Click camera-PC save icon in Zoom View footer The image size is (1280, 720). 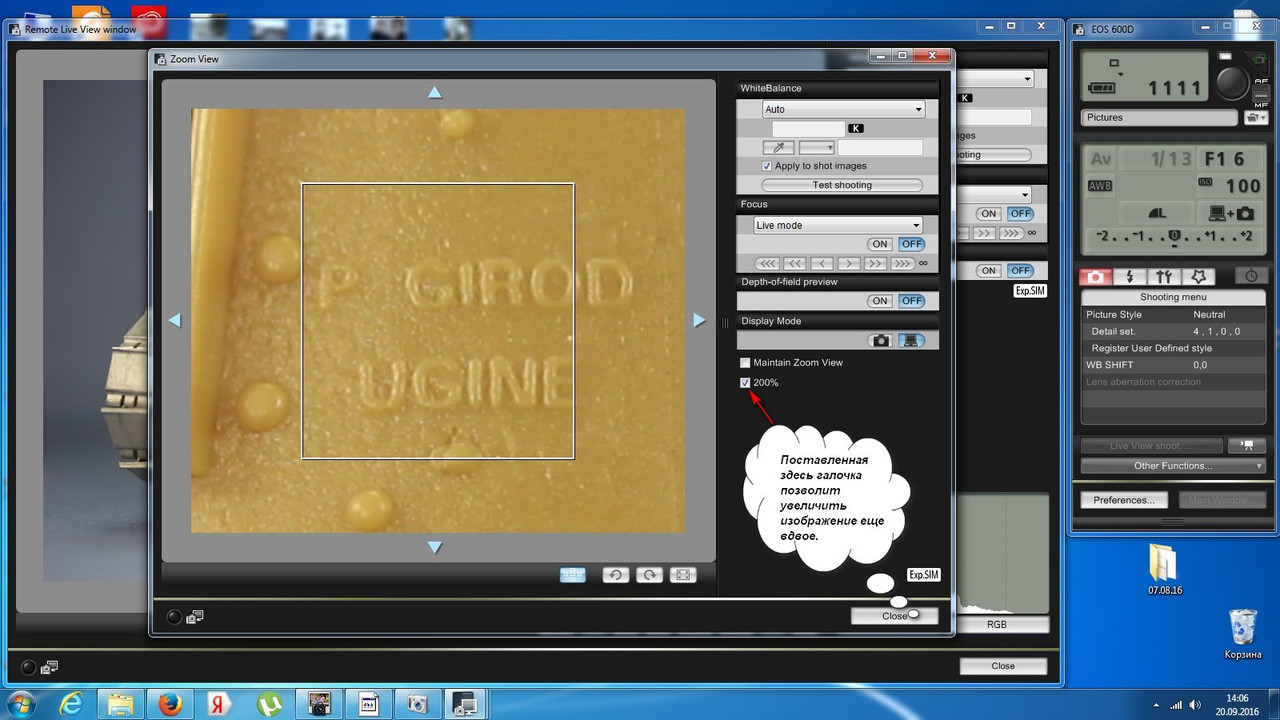195,617
